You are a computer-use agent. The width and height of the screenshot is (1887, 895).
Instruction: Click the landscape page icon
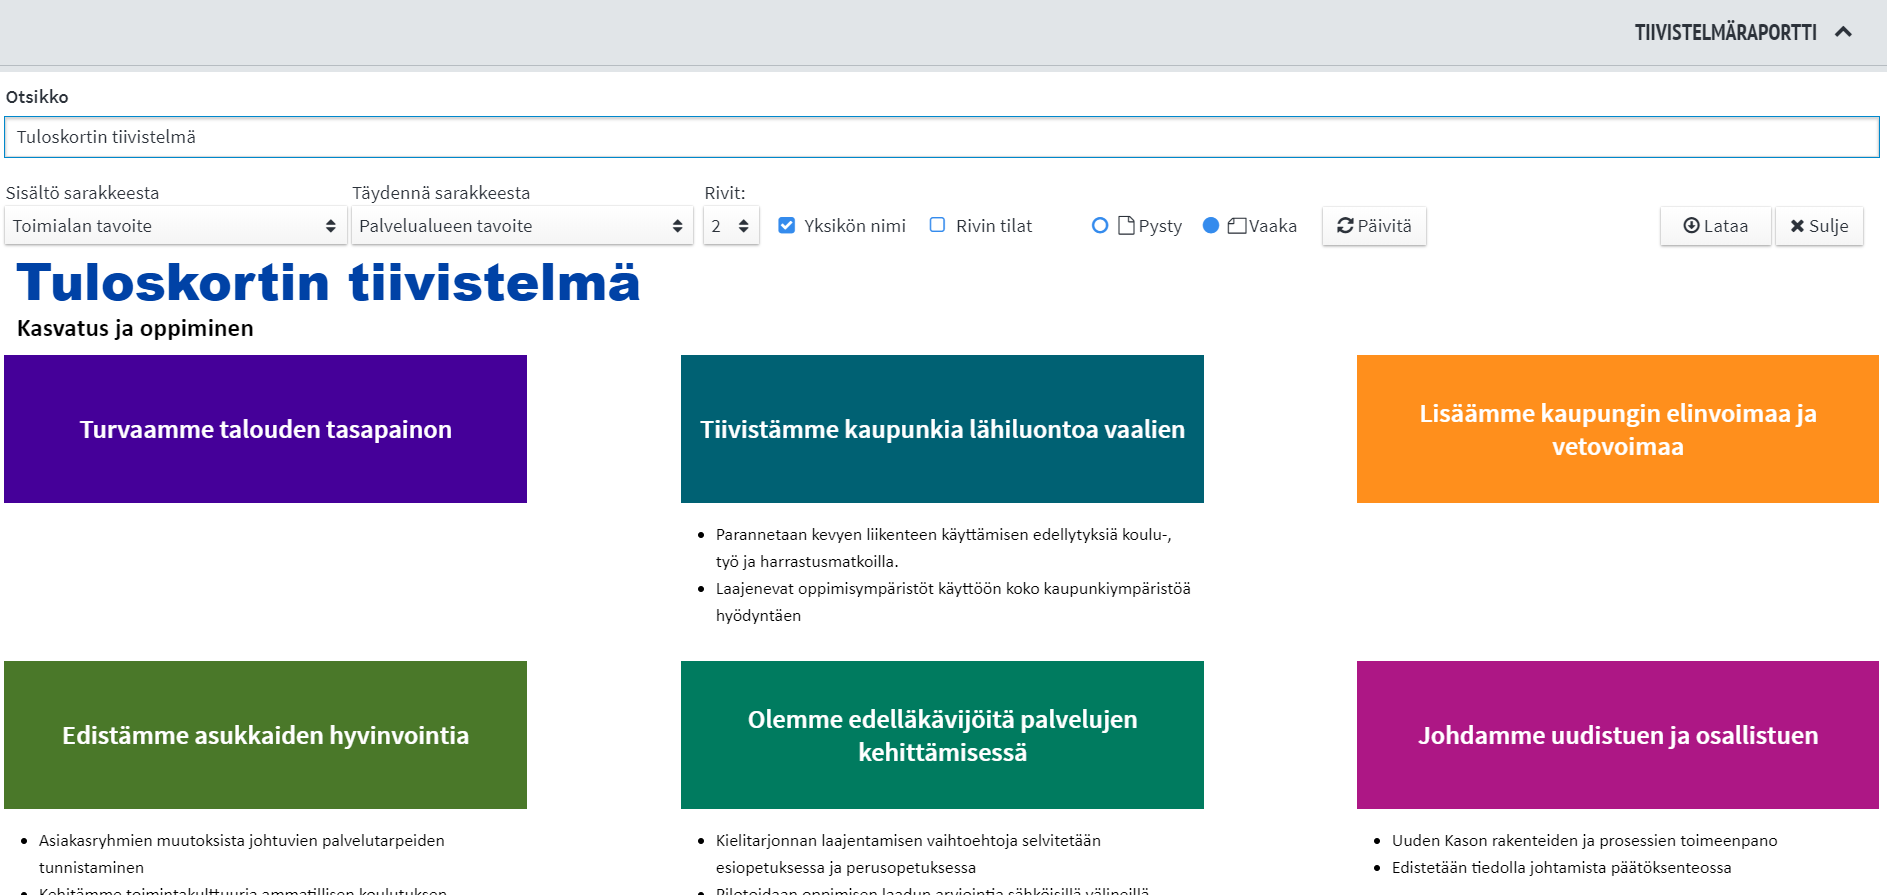coord(1237,226)
